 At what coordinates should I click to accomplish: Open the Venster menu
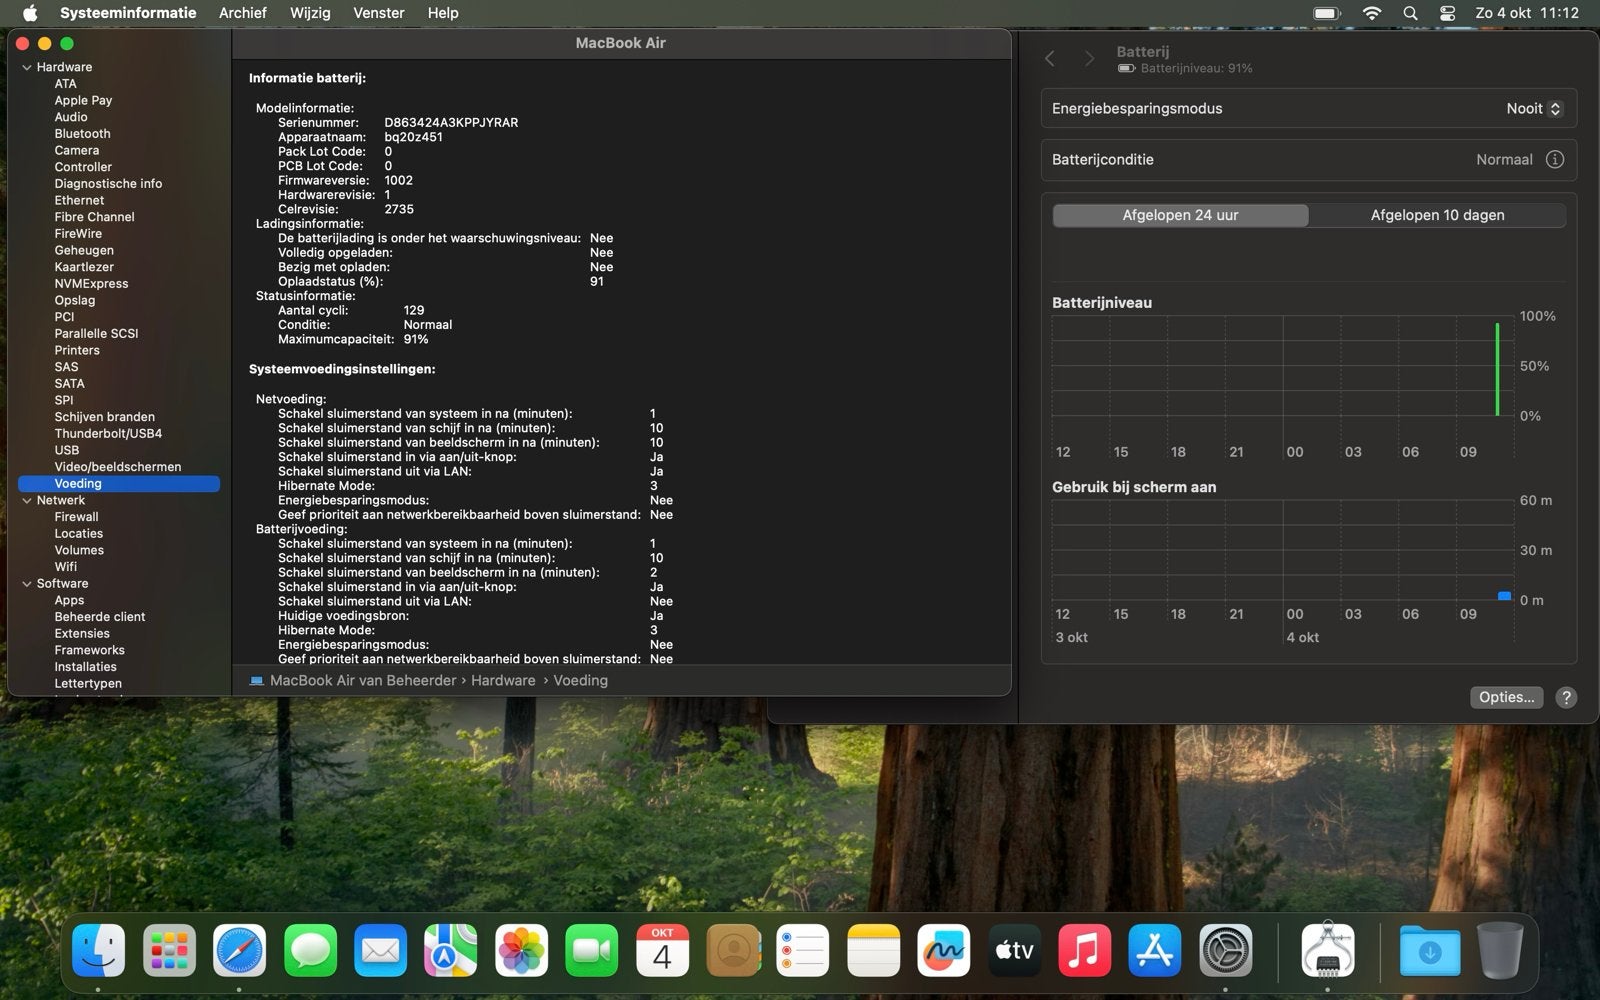[x=379, y=13]
